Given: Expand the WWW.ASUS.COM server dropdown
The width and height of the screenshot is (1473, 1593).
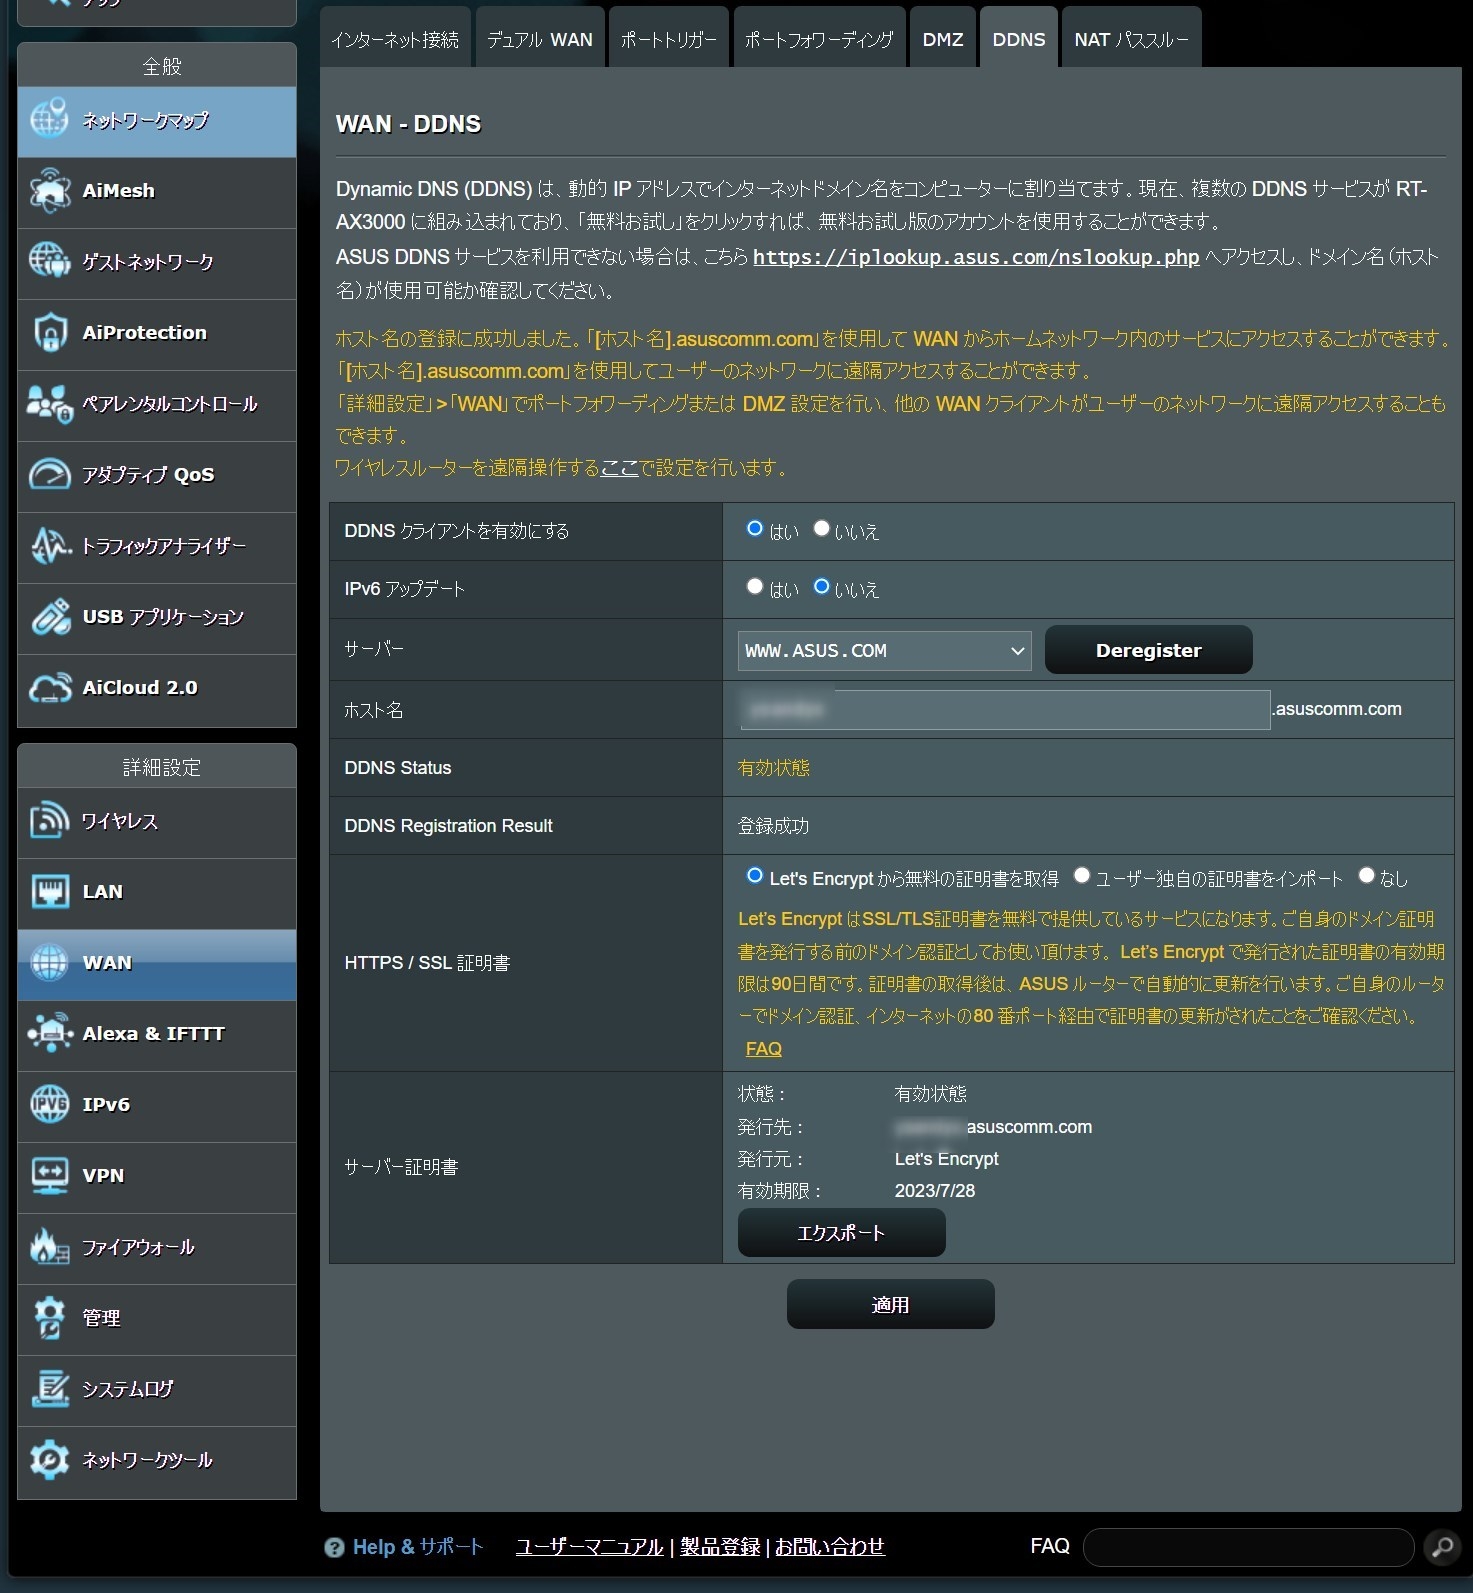Looking at the screenshot, I should [x=884, y=651].
